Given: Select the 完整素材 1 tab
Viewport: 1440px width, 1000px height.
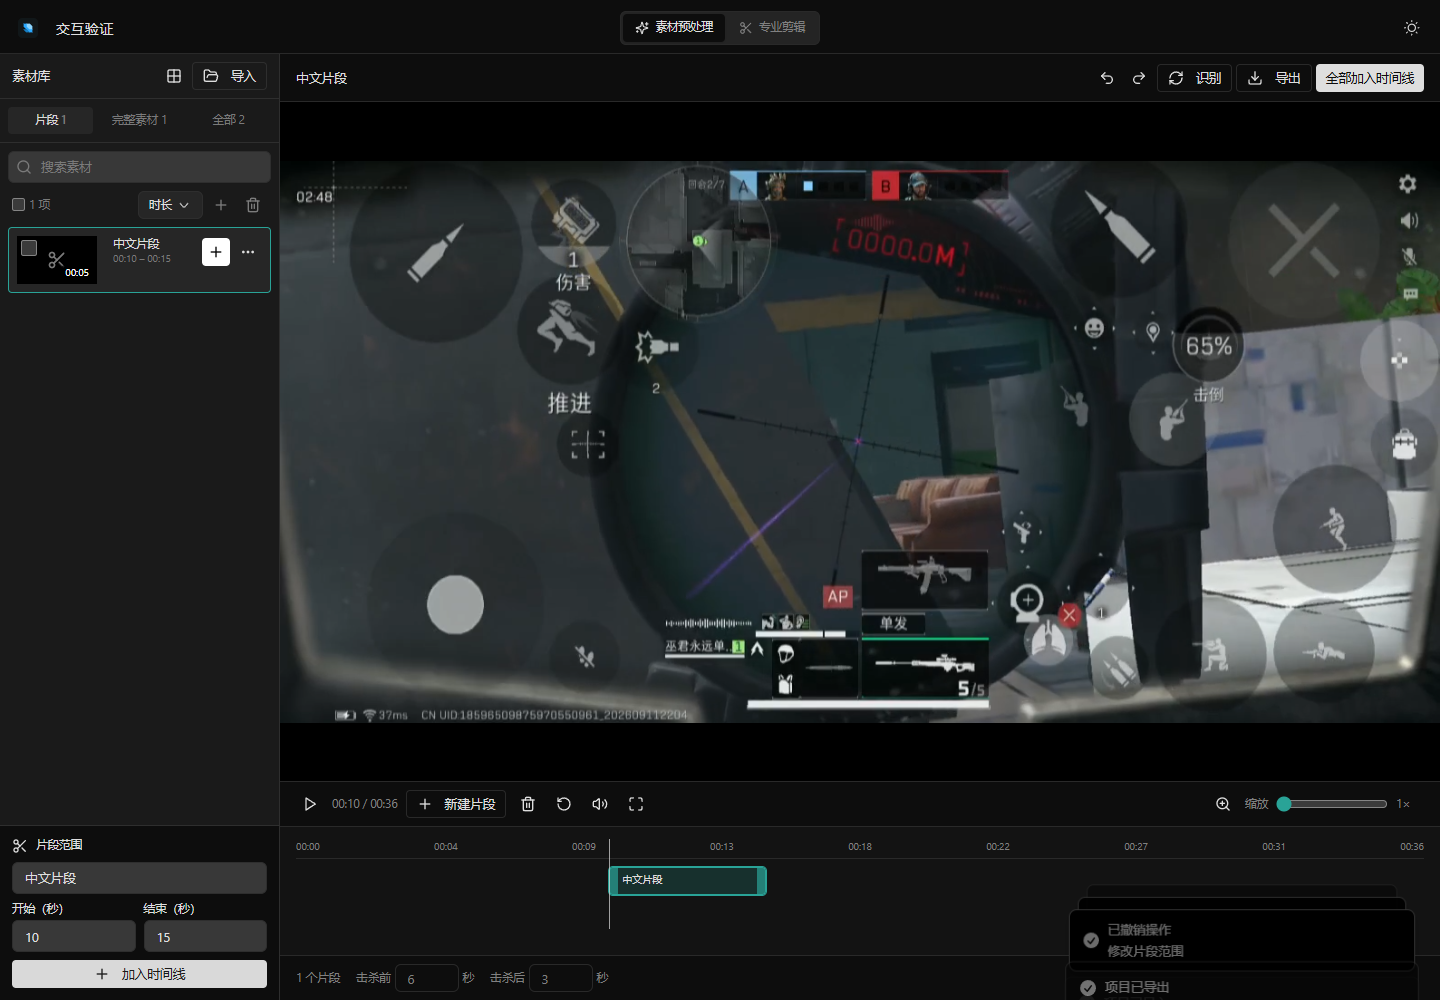Looking at the screenshot, I should (x=139, y=120).
